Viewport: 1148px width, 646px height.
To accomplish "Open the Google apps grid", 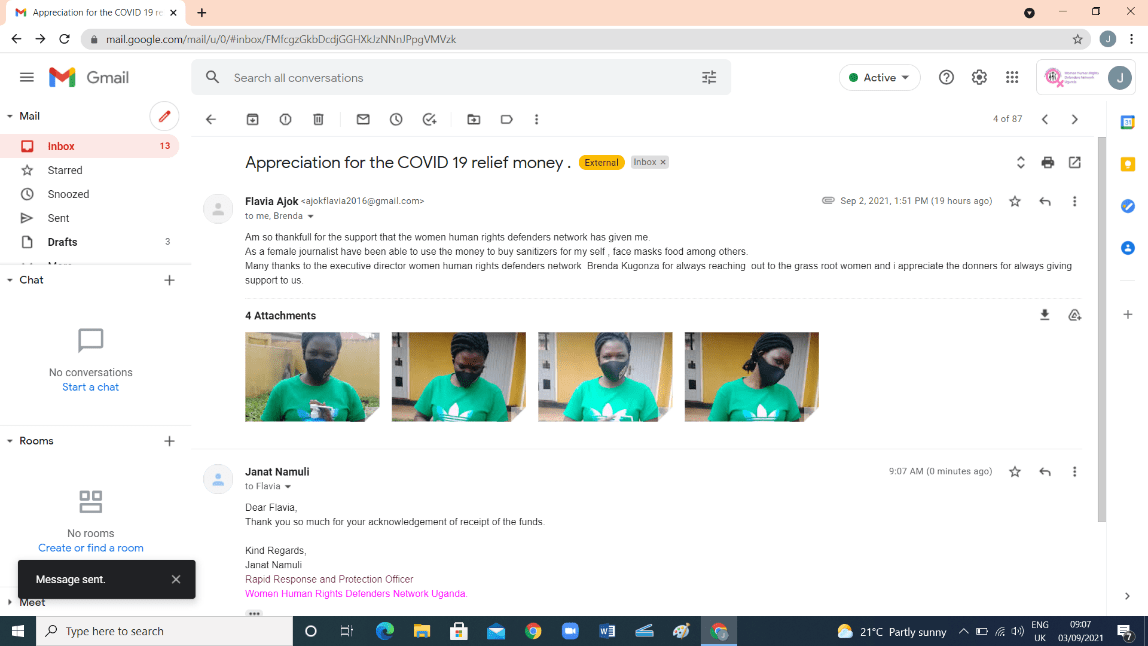I will point(1012,78).
